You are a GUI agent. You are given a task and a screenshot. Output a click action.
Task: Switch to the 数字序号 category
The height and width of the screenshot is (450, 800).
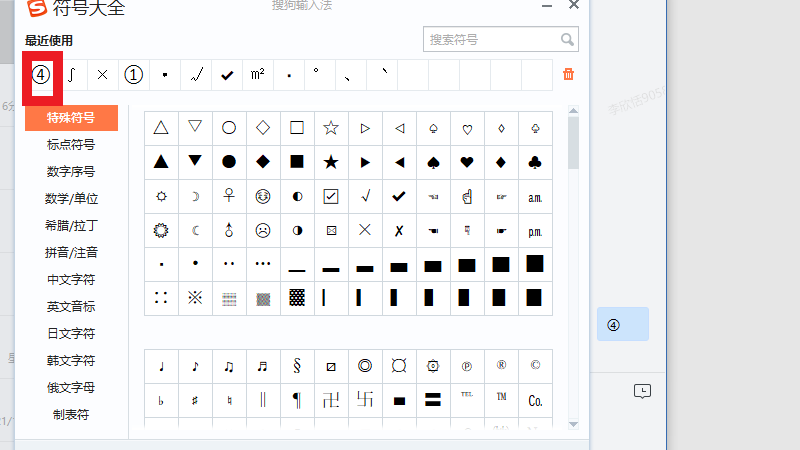[x=71, y=171]
